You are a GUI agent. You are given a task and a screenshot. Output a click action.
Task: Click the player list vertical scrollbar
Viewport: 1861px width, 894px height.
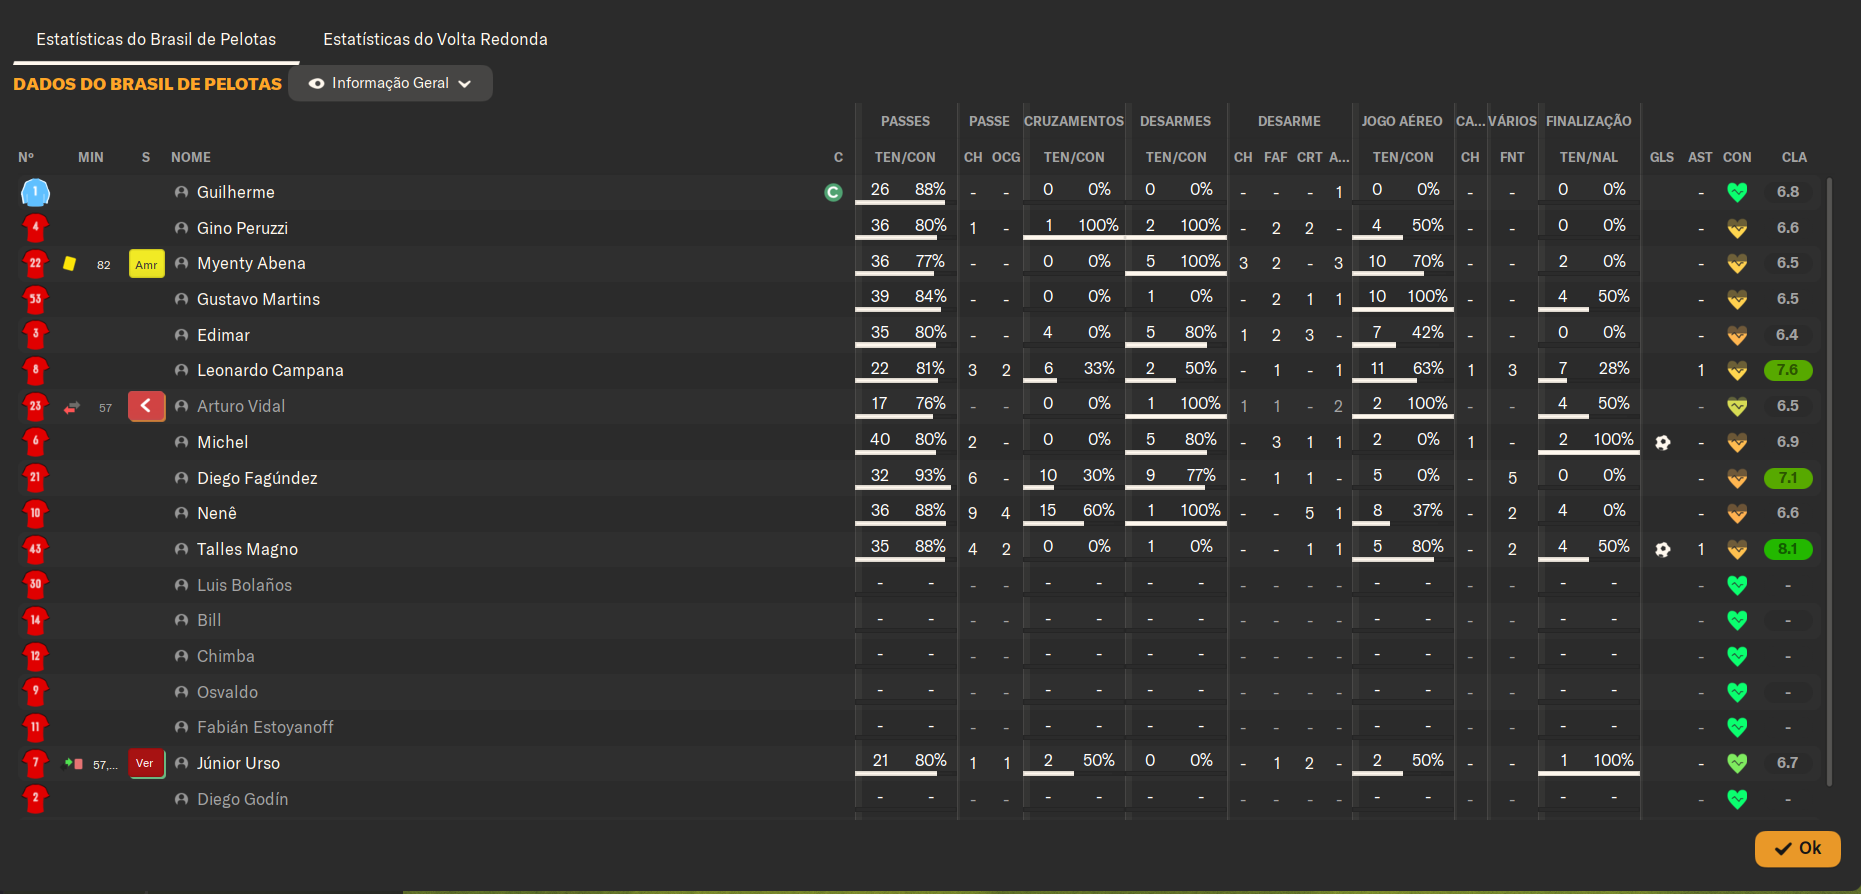coord(1829,480)
